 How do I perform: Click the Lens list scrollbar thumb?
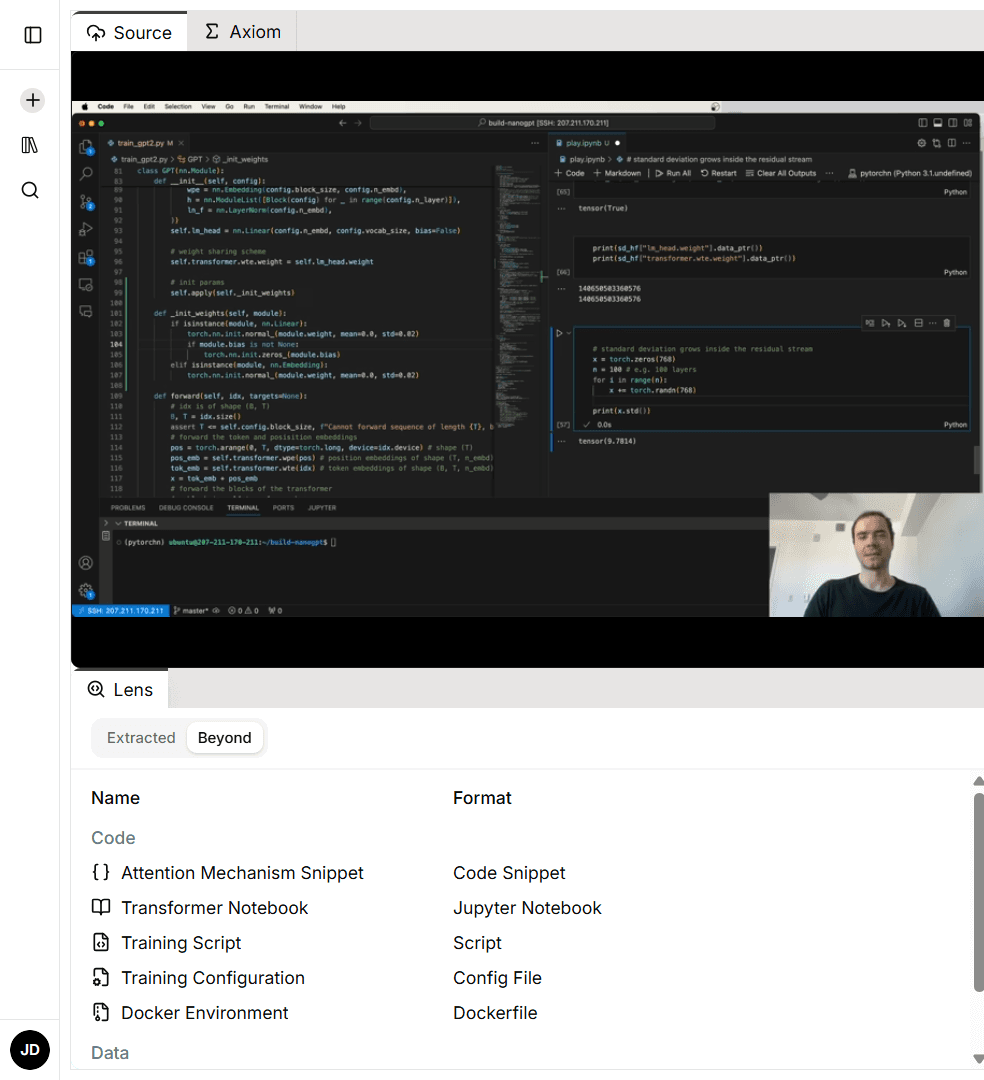click(978, 893)
